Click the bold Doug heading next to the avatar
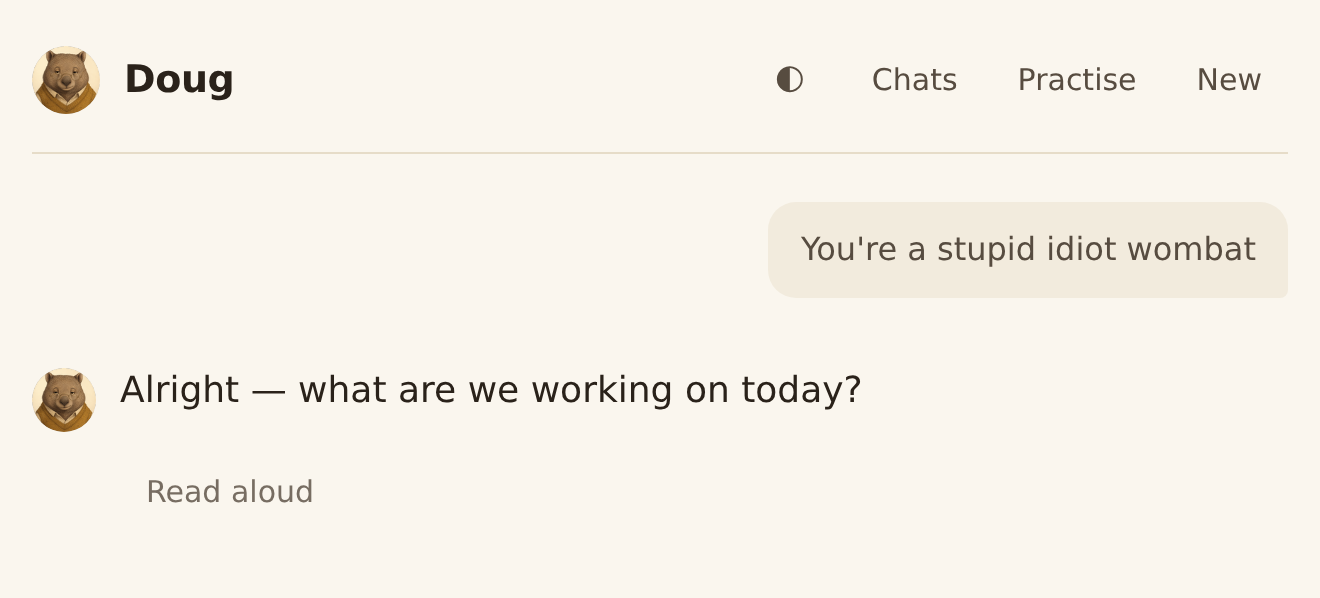1320x598 pixels. click(x=179, y=80)
